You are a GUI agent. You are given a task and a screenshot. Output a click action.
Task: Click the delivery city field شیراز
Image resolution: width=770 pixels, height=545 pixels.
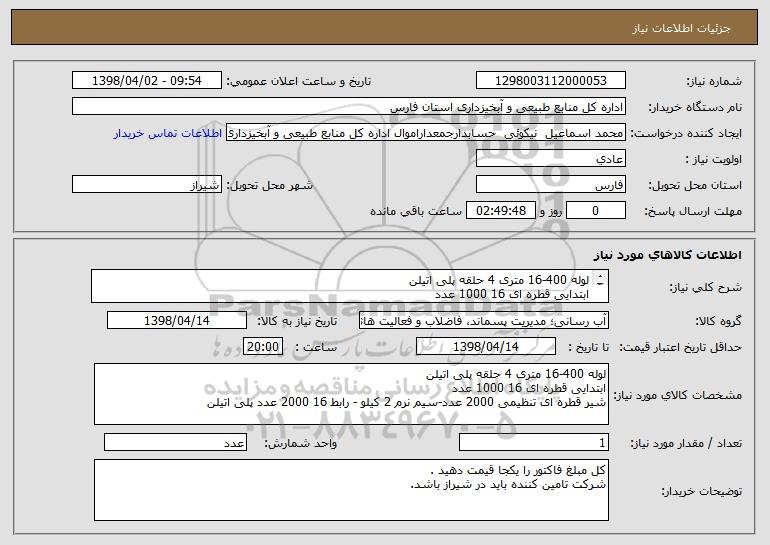[147, 185]
